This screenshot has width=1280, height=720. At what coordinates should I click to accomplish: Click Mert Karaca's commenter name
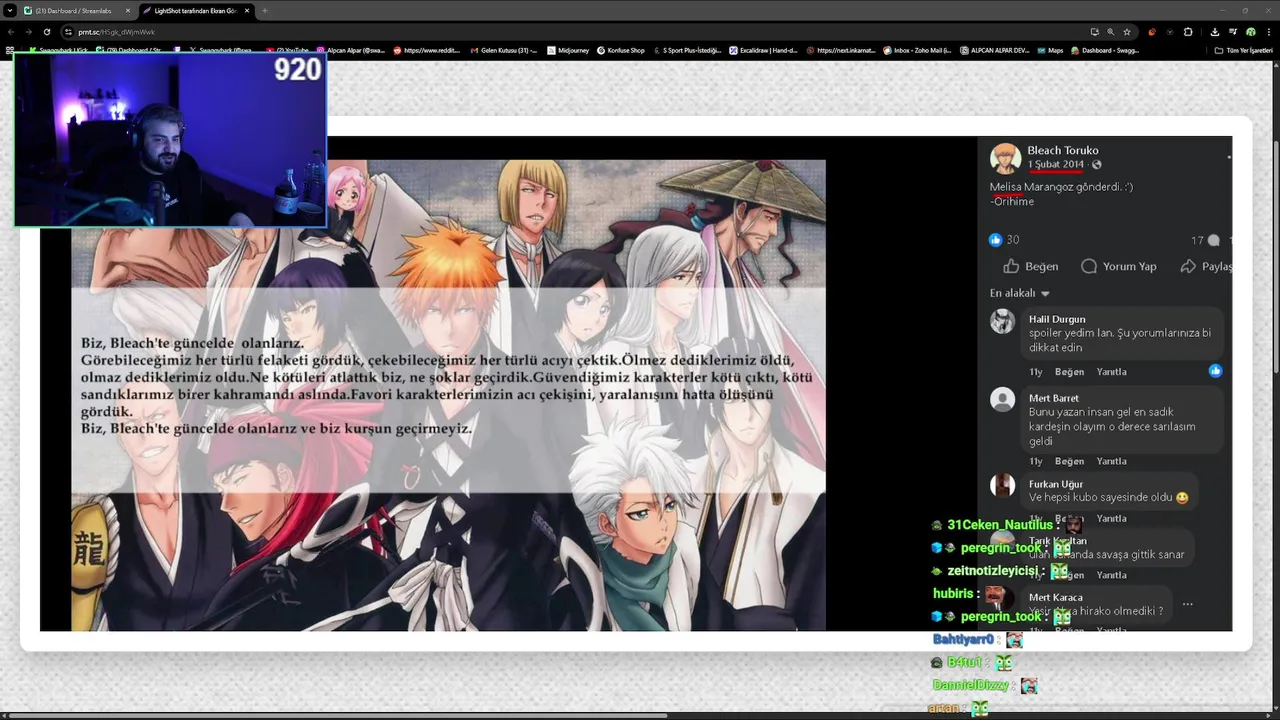pos(1055,597)
